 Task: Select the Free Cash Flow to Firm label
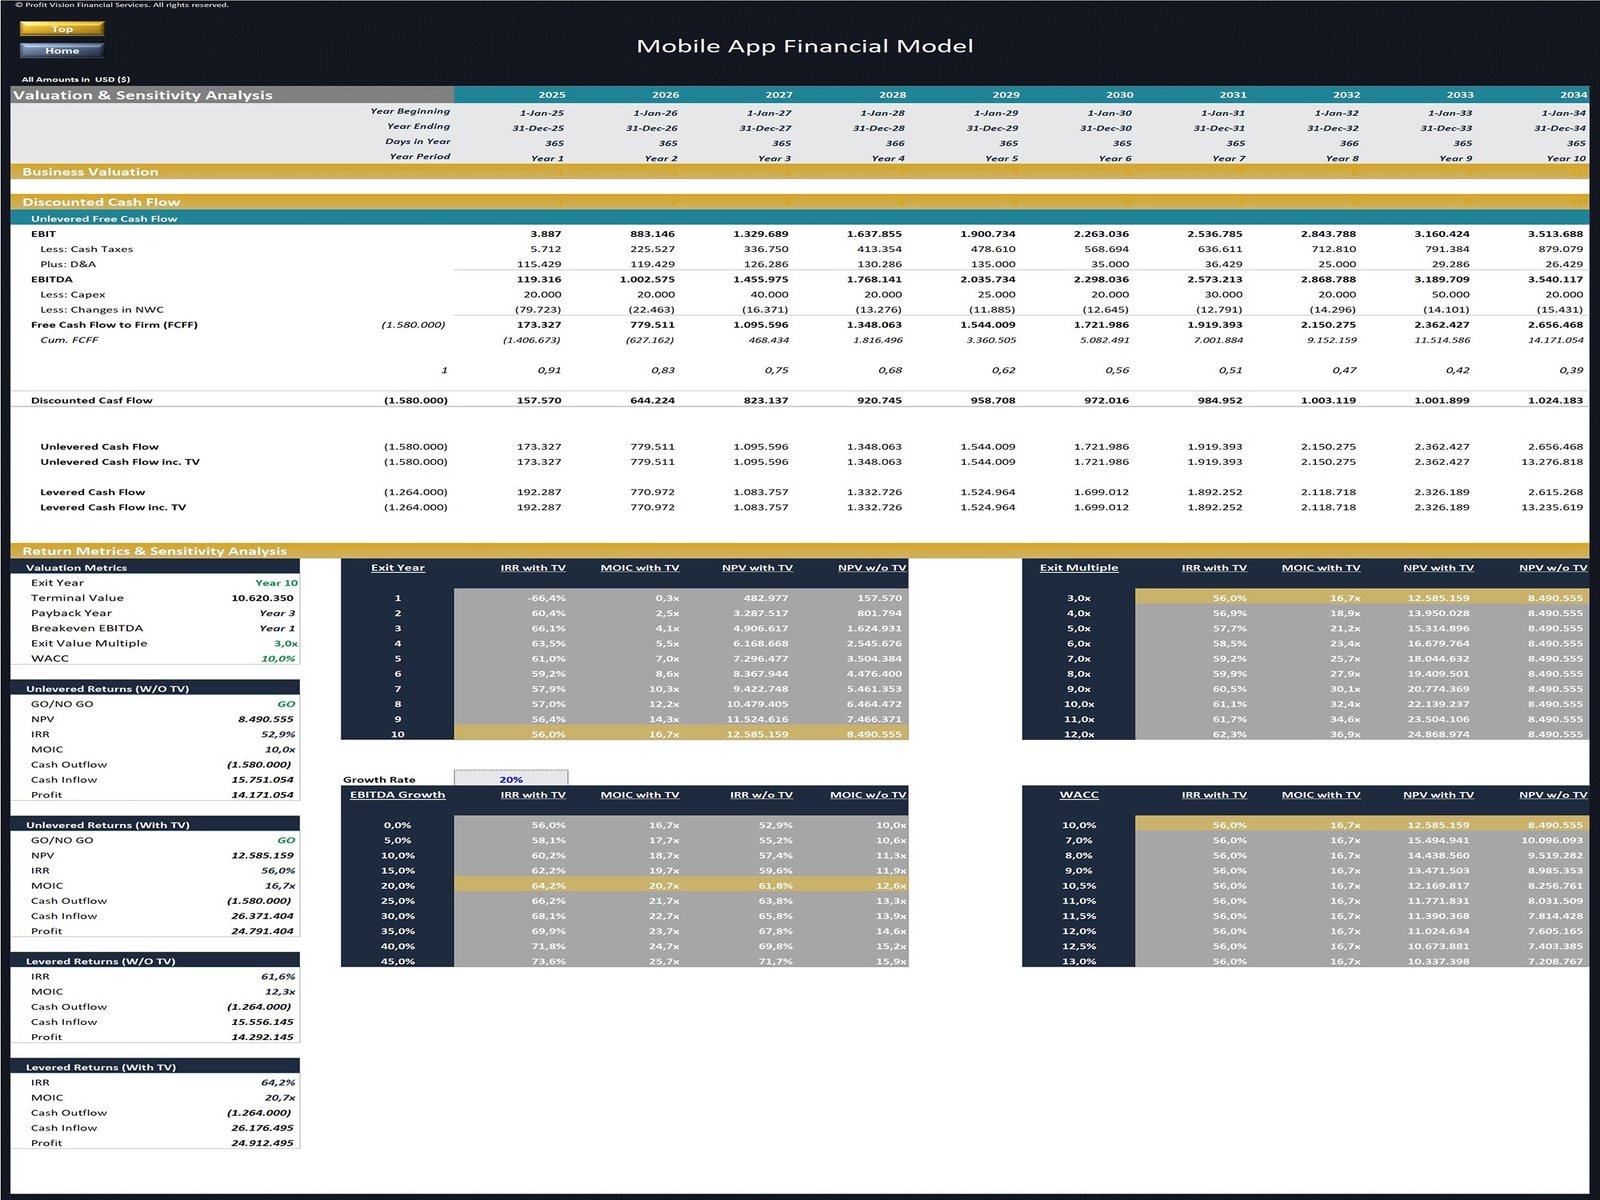(114, 325)
